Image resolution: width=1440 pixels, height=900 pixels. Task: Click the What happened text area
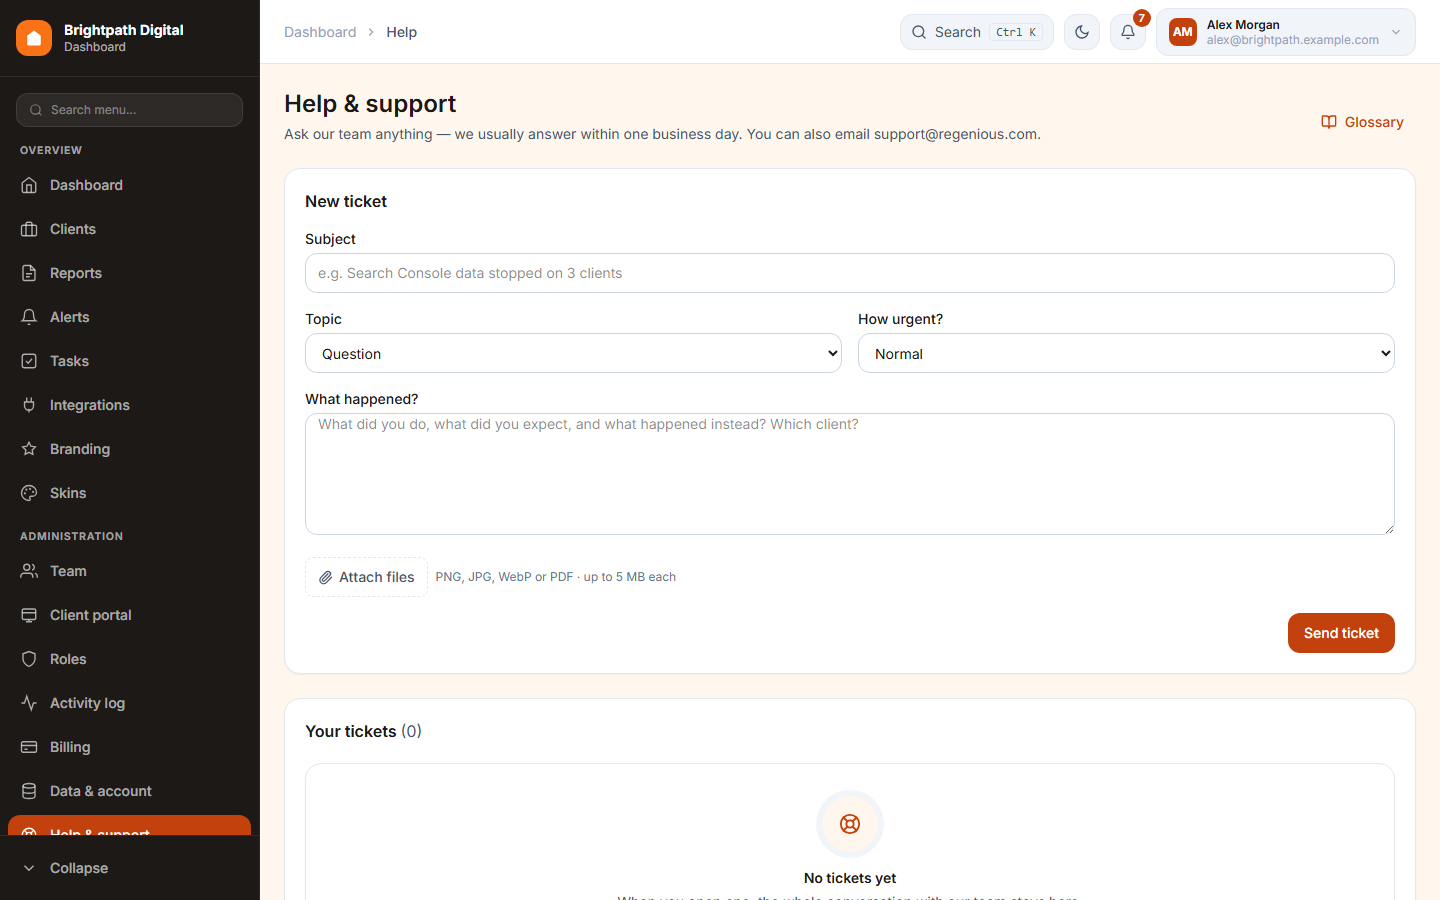(850, 474)
